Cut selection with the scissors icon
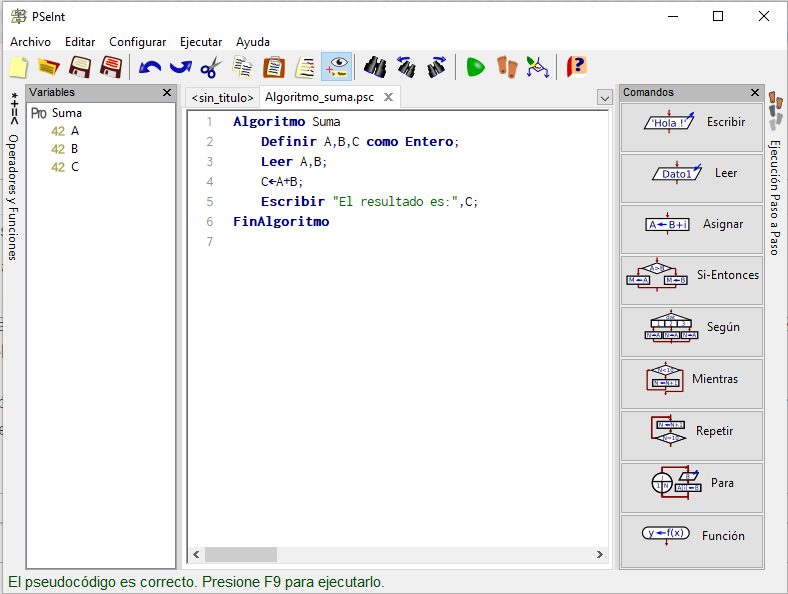This screenshot has height=594, width=788. [x=211, y=67]
